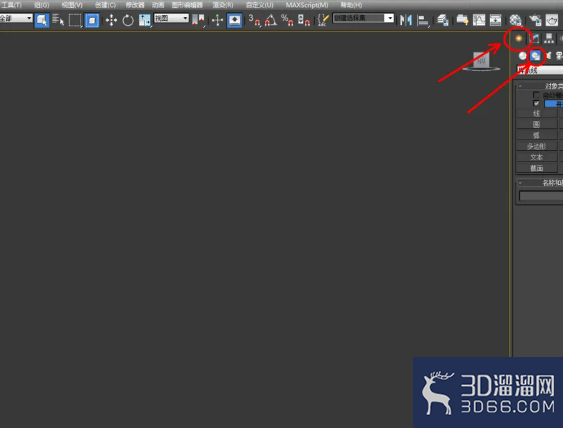Select the Select Object arrow tool
The height and width of the screenshot is (428, 563).
coord(42,20)
